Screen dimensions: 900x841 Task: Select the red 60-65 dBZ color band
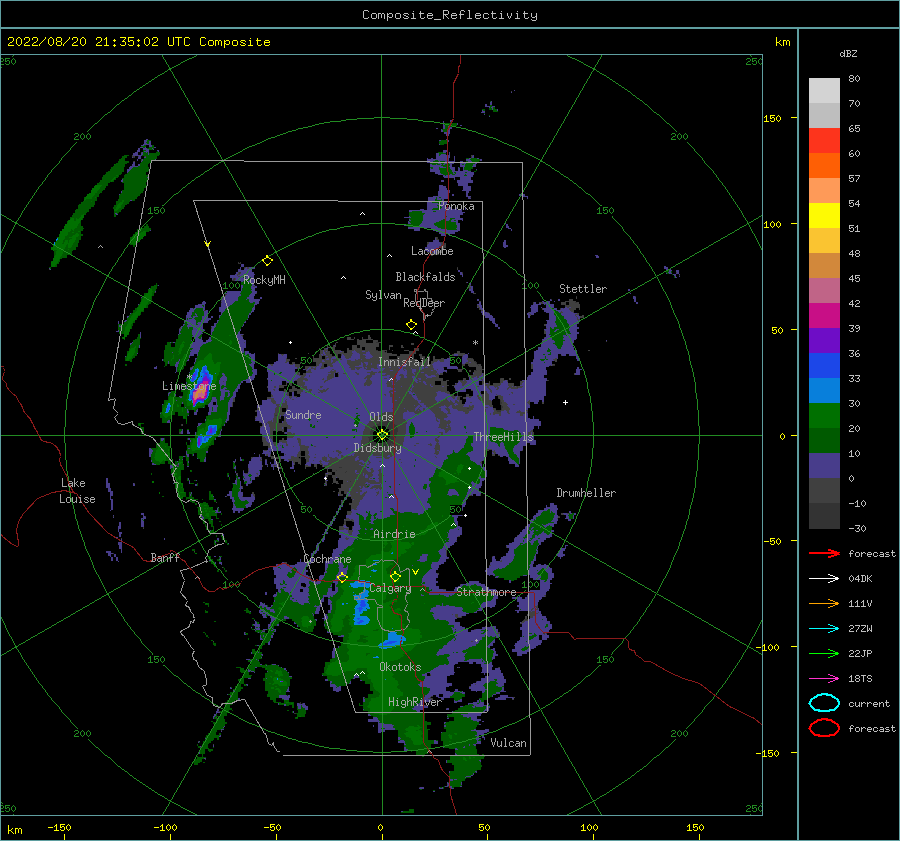point(824,141)
